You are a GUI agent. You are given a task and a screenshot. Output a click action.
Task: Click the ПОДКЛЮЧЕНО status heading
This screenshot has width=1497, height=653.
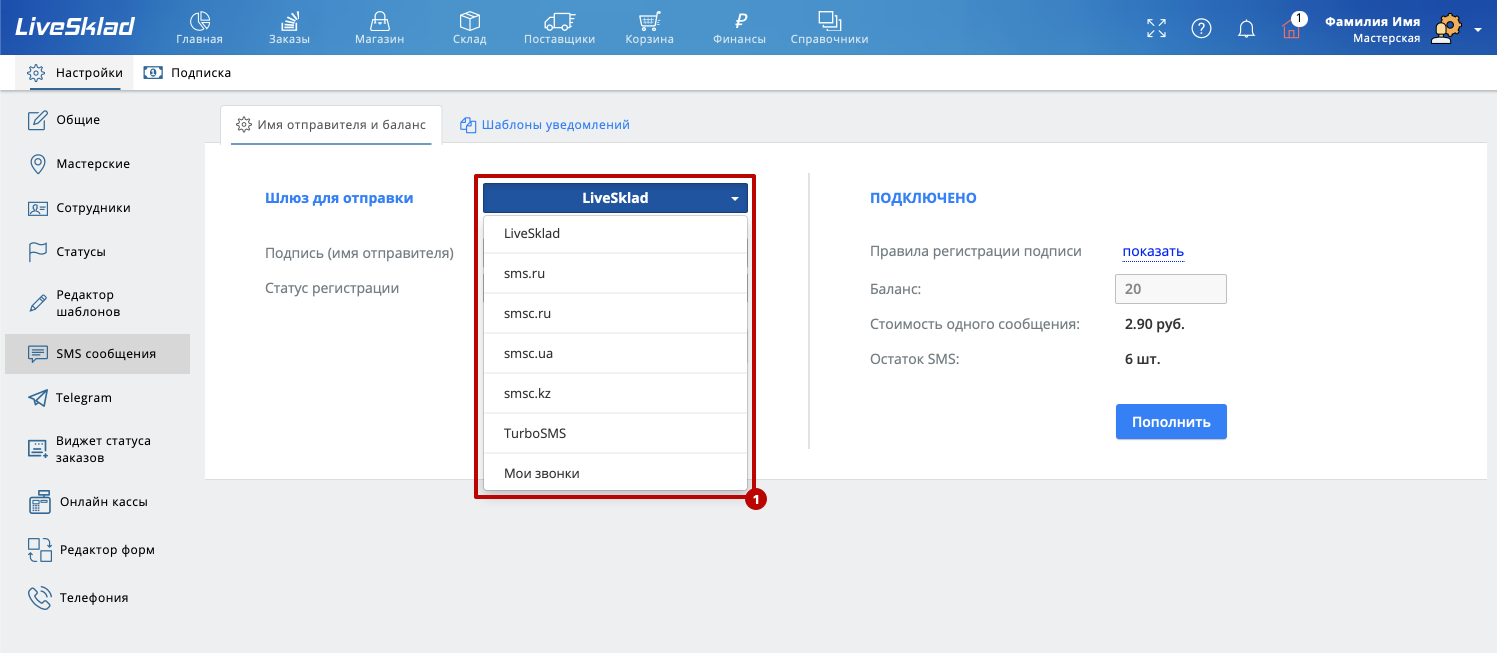(923, 198)
